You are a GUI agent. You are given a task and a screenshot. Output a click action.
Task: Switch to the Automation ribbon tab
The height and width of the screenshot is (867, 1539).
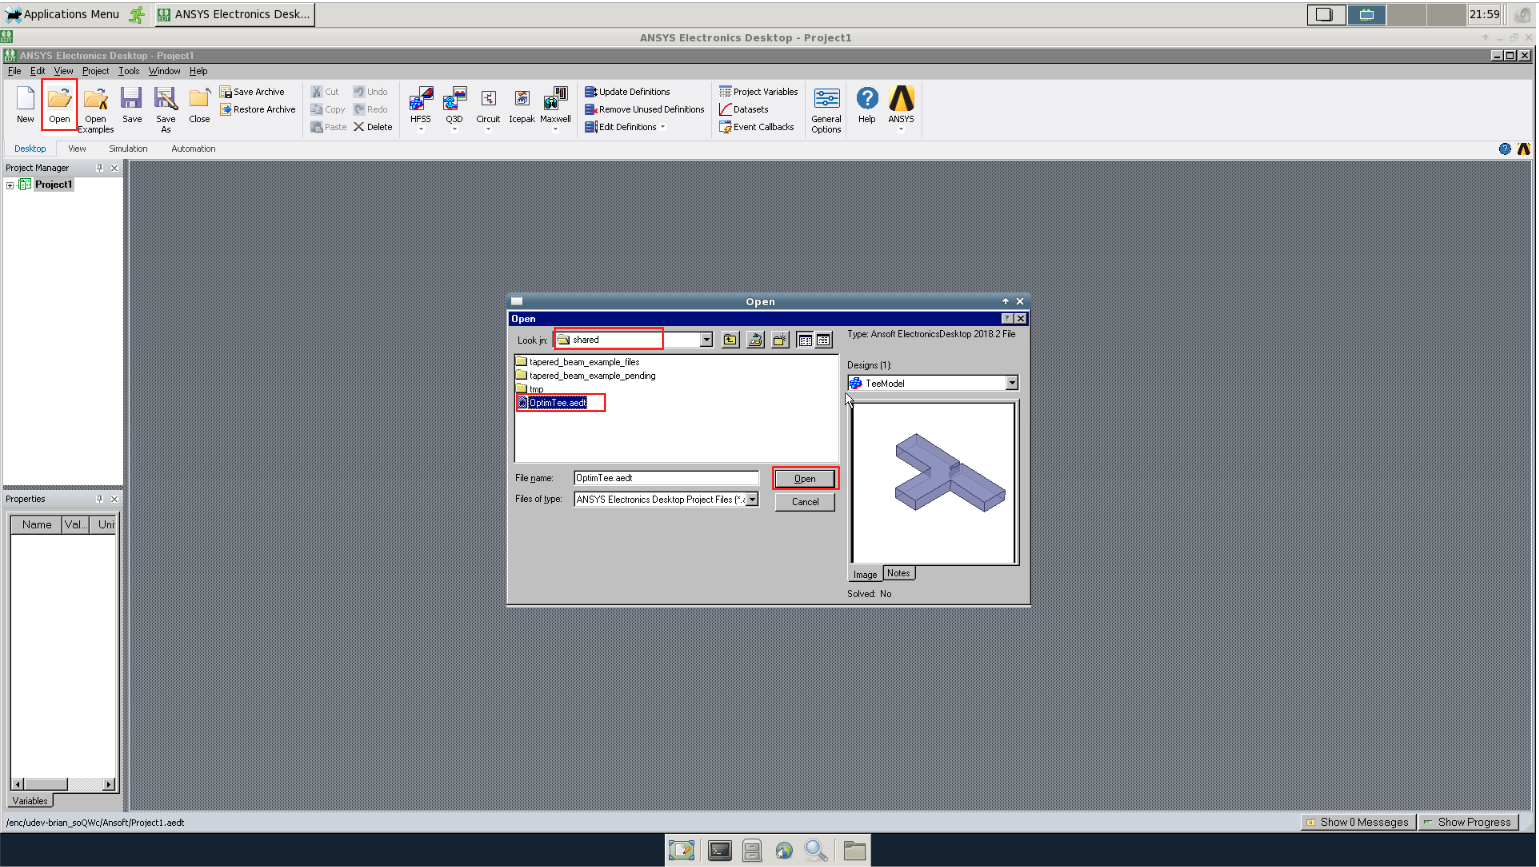pos(193,149)
